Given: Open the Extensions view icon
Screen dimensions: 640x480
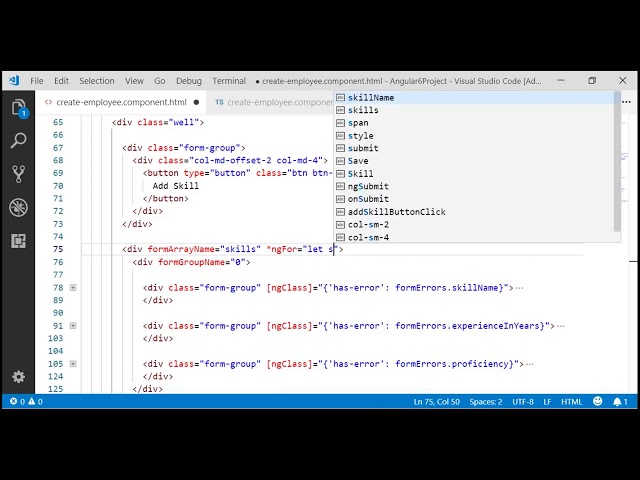Looking at the screenshot, I should [18, 241].
